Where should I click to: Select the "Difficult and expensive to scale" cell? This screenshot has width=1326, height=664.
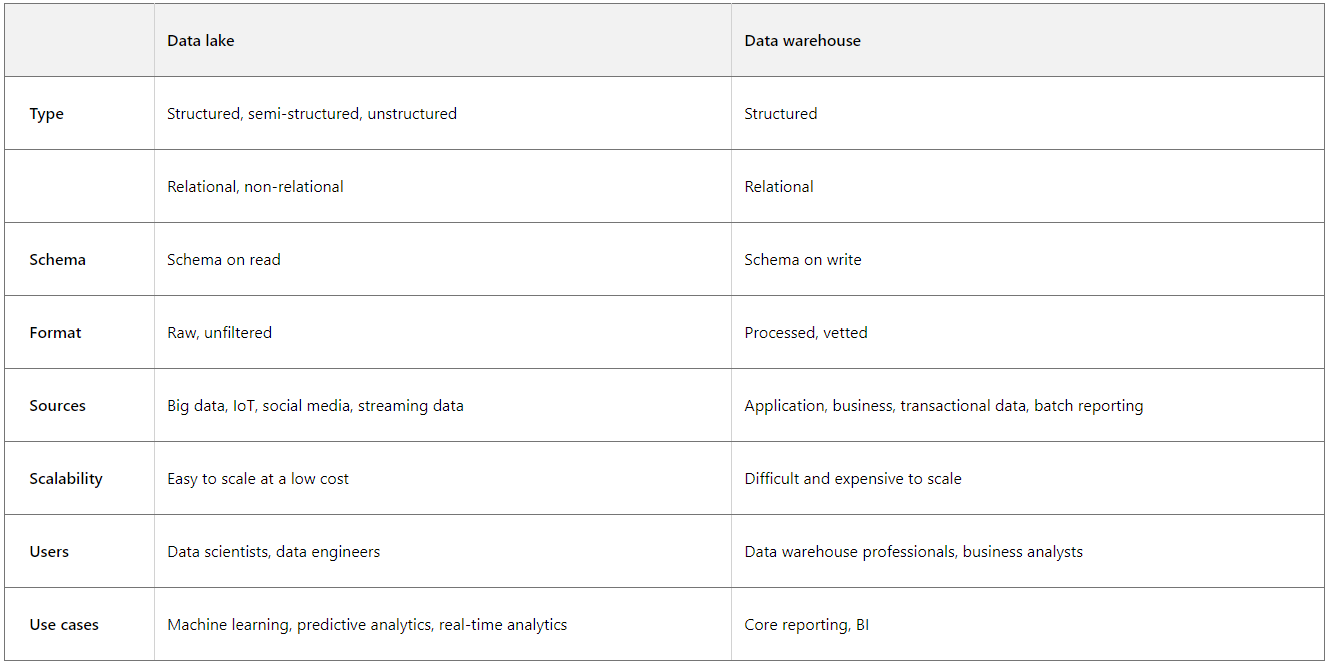(853, 479)
